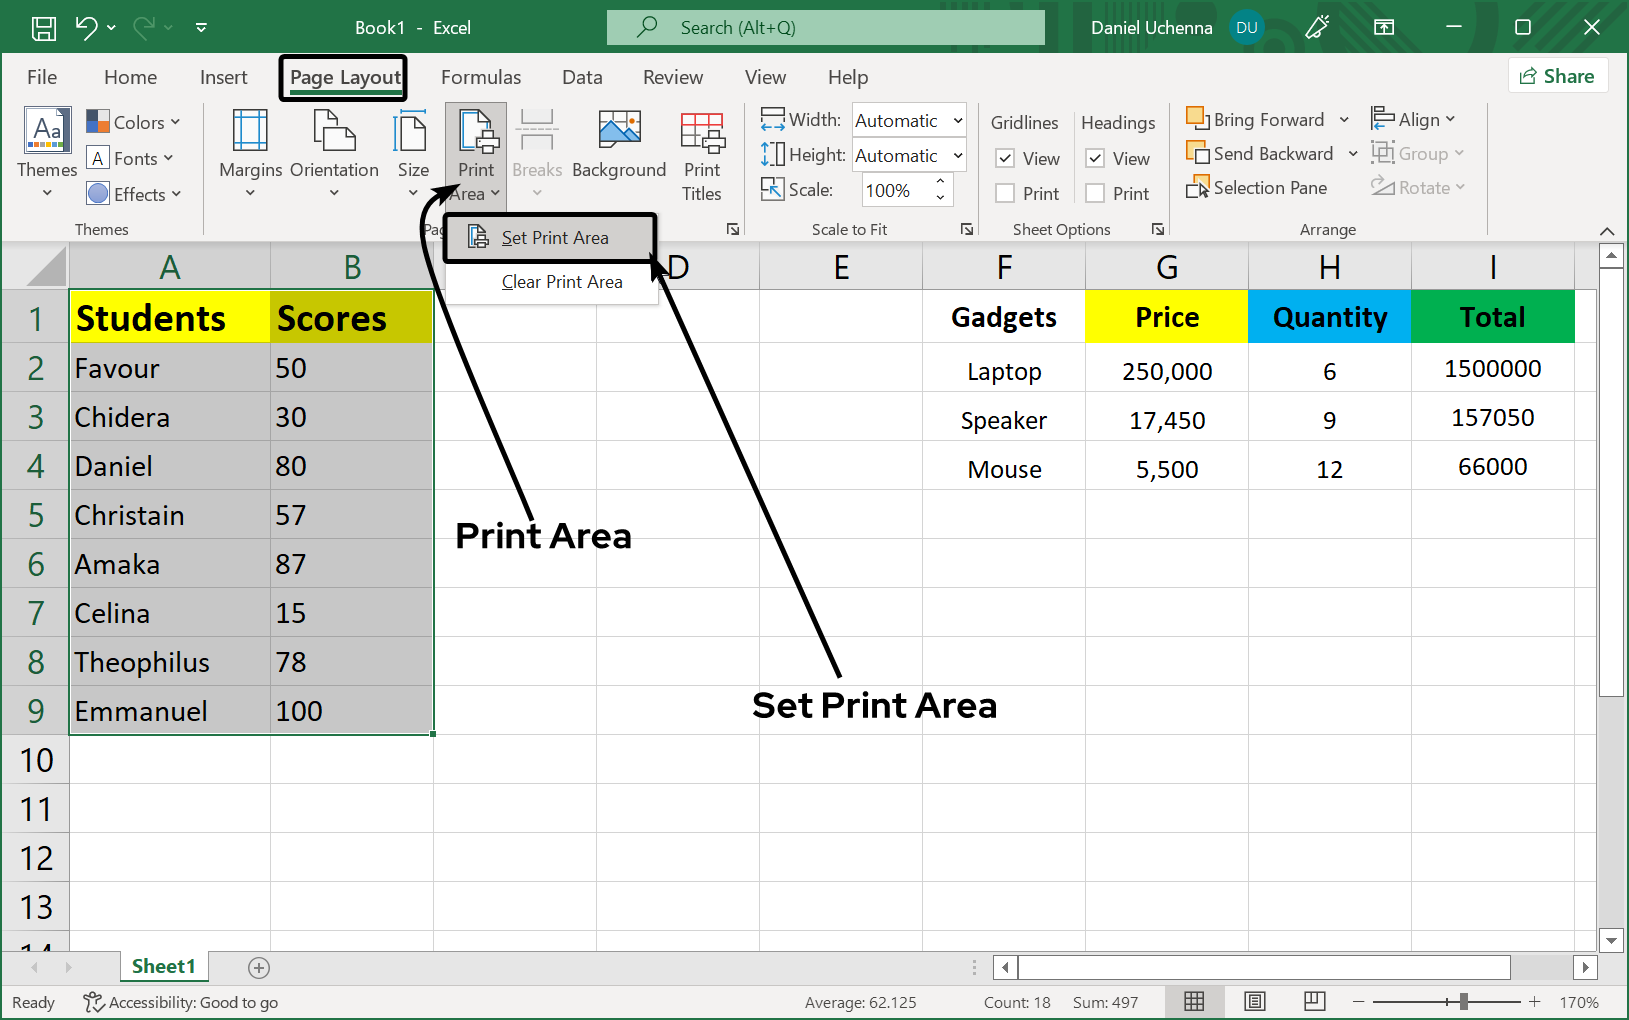Open the Review ribbon tab
Image resolution: width=1629 pixels, height=1020 pixels.
click(672, 77)
